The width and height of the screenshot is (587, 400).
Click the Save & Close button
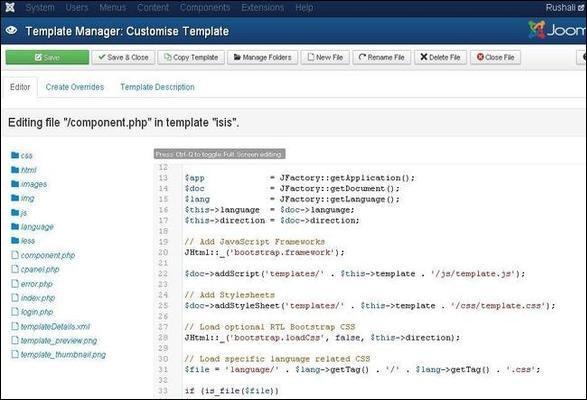point(123,57)
